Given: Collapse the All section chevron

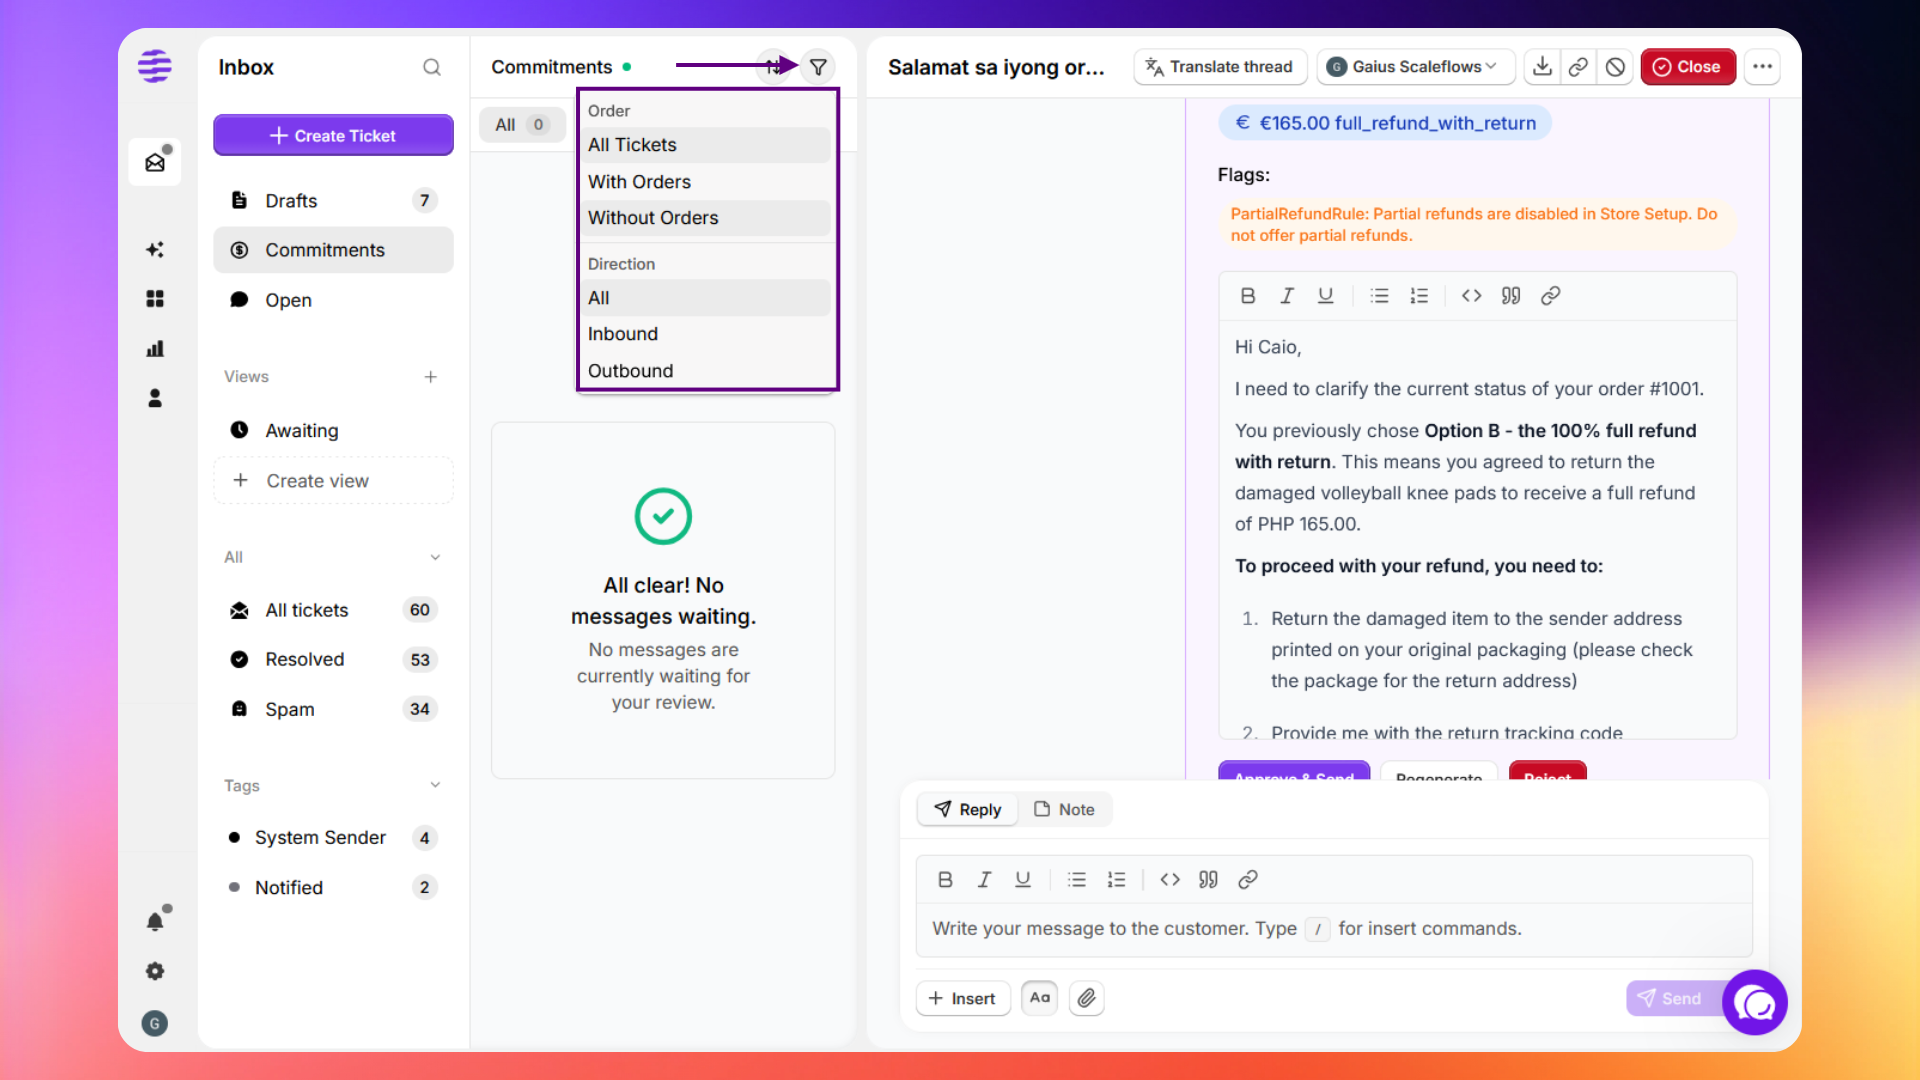Looking at the screenshot, I should pyautogui.click(x=435, y=557).
